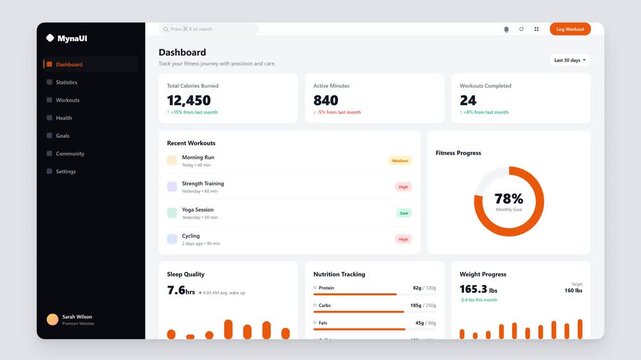The width and height of the screenshot is (641, 360).
Task: Click the Protein bullet icon
Action: (315, 288)
